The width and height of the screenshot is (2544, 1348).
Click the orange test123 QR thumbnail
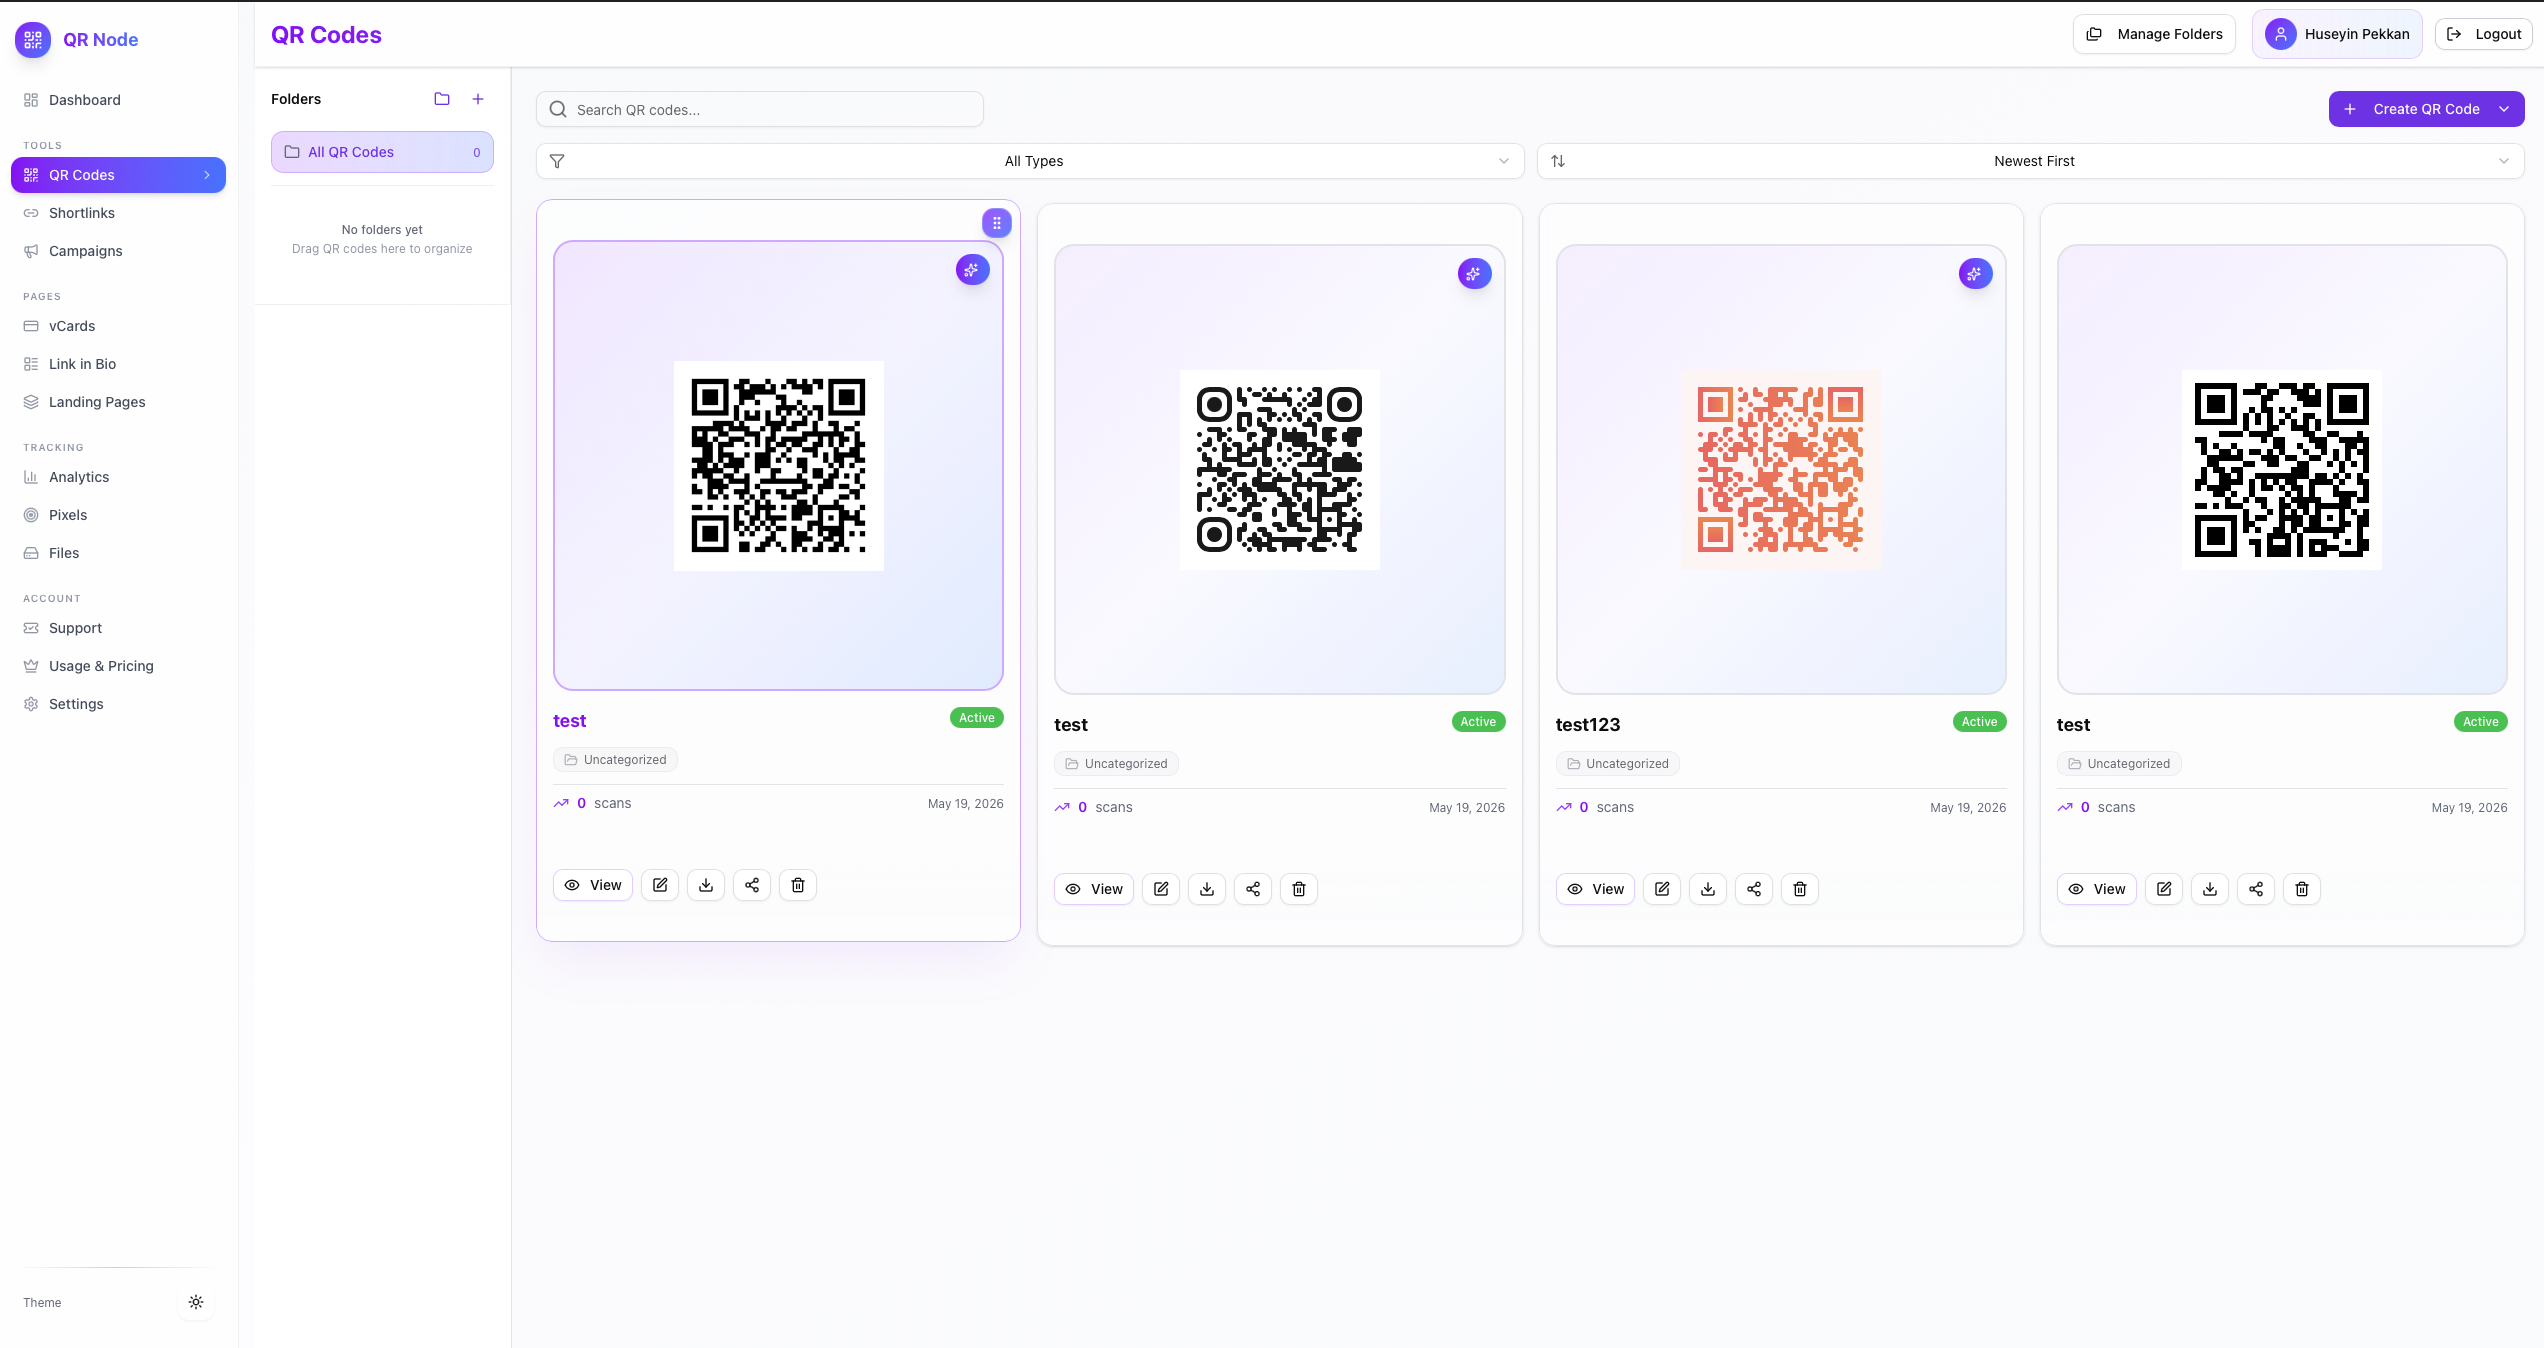coord(1781,470)
